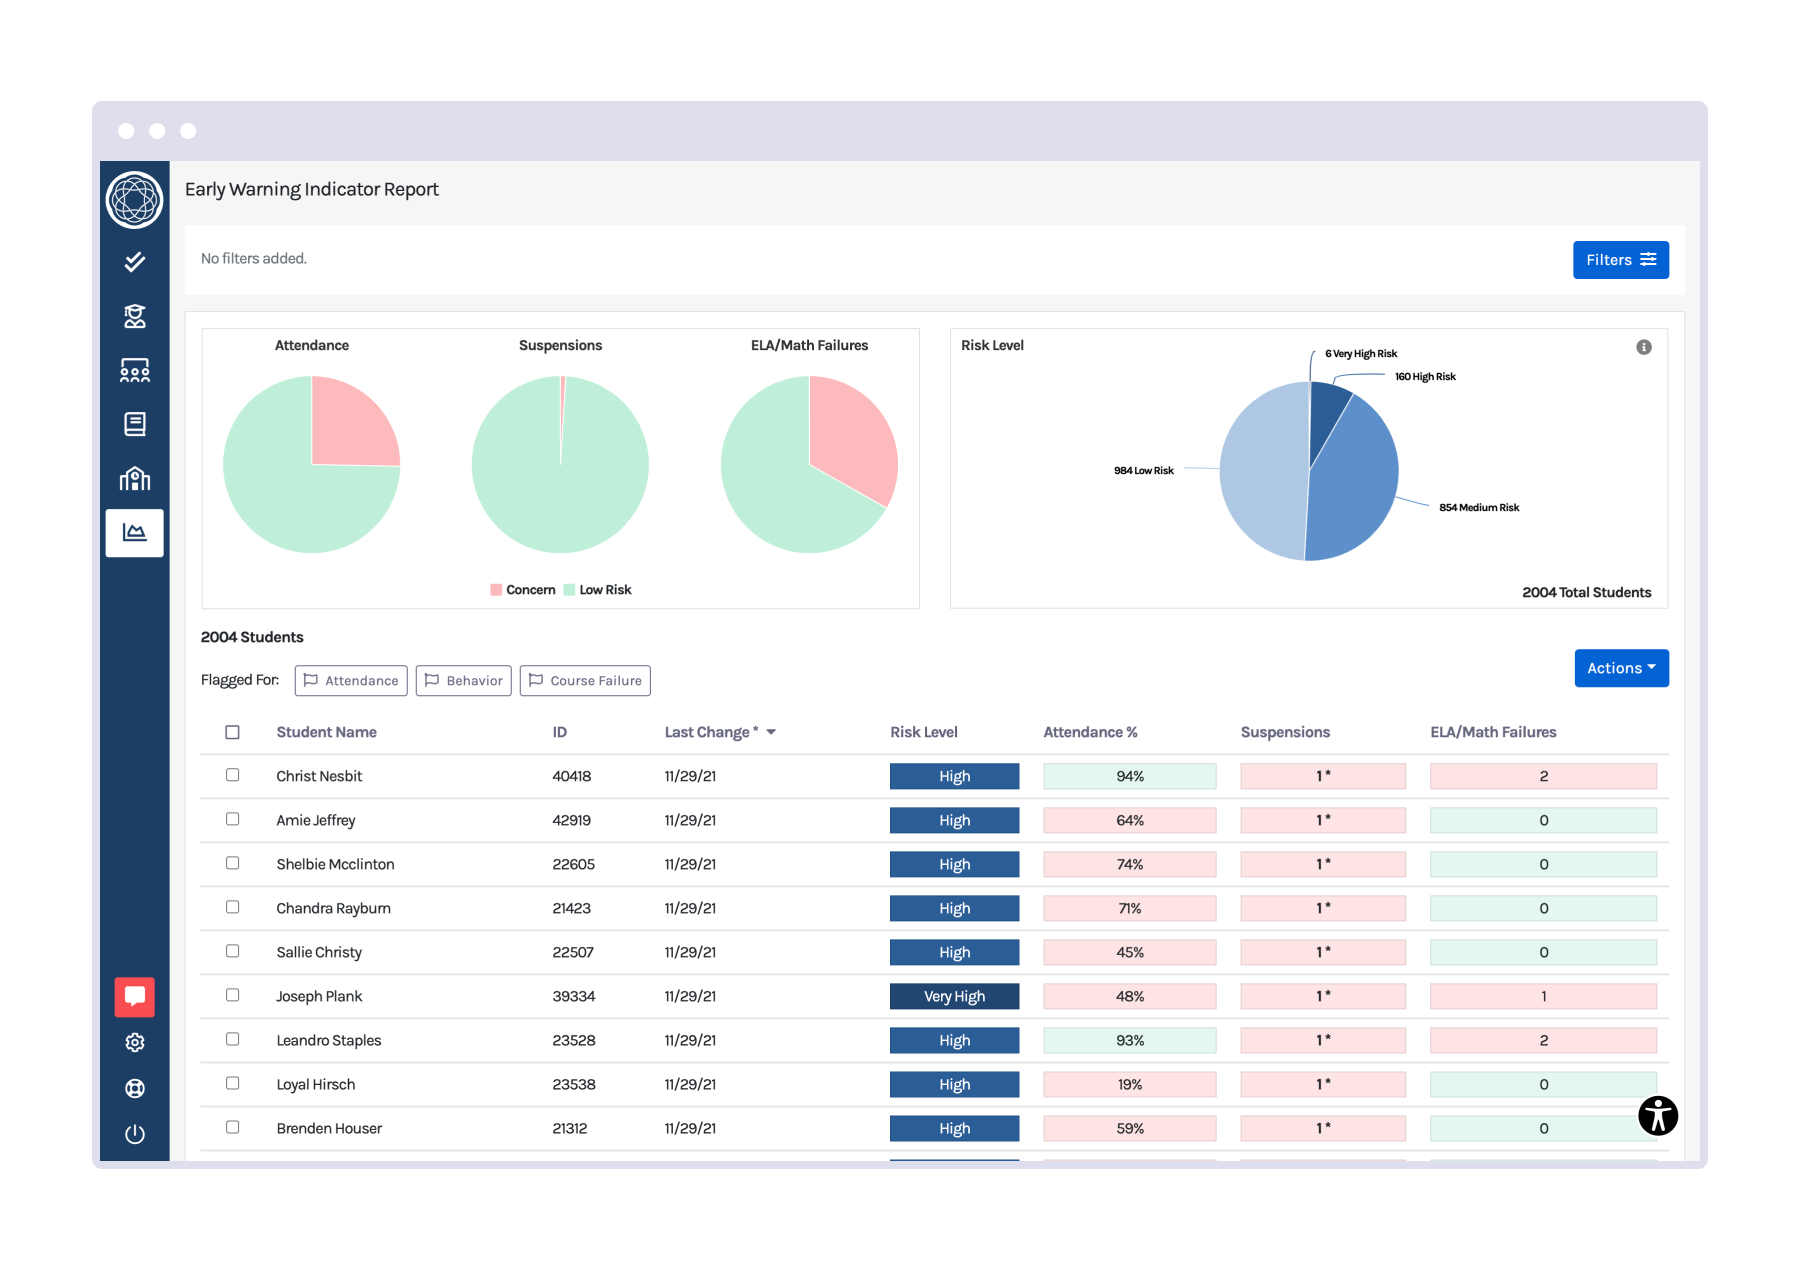Click the ELA/Math Failures pie chart
The height and width of the screenshot is (1270, 1800).
809,464
